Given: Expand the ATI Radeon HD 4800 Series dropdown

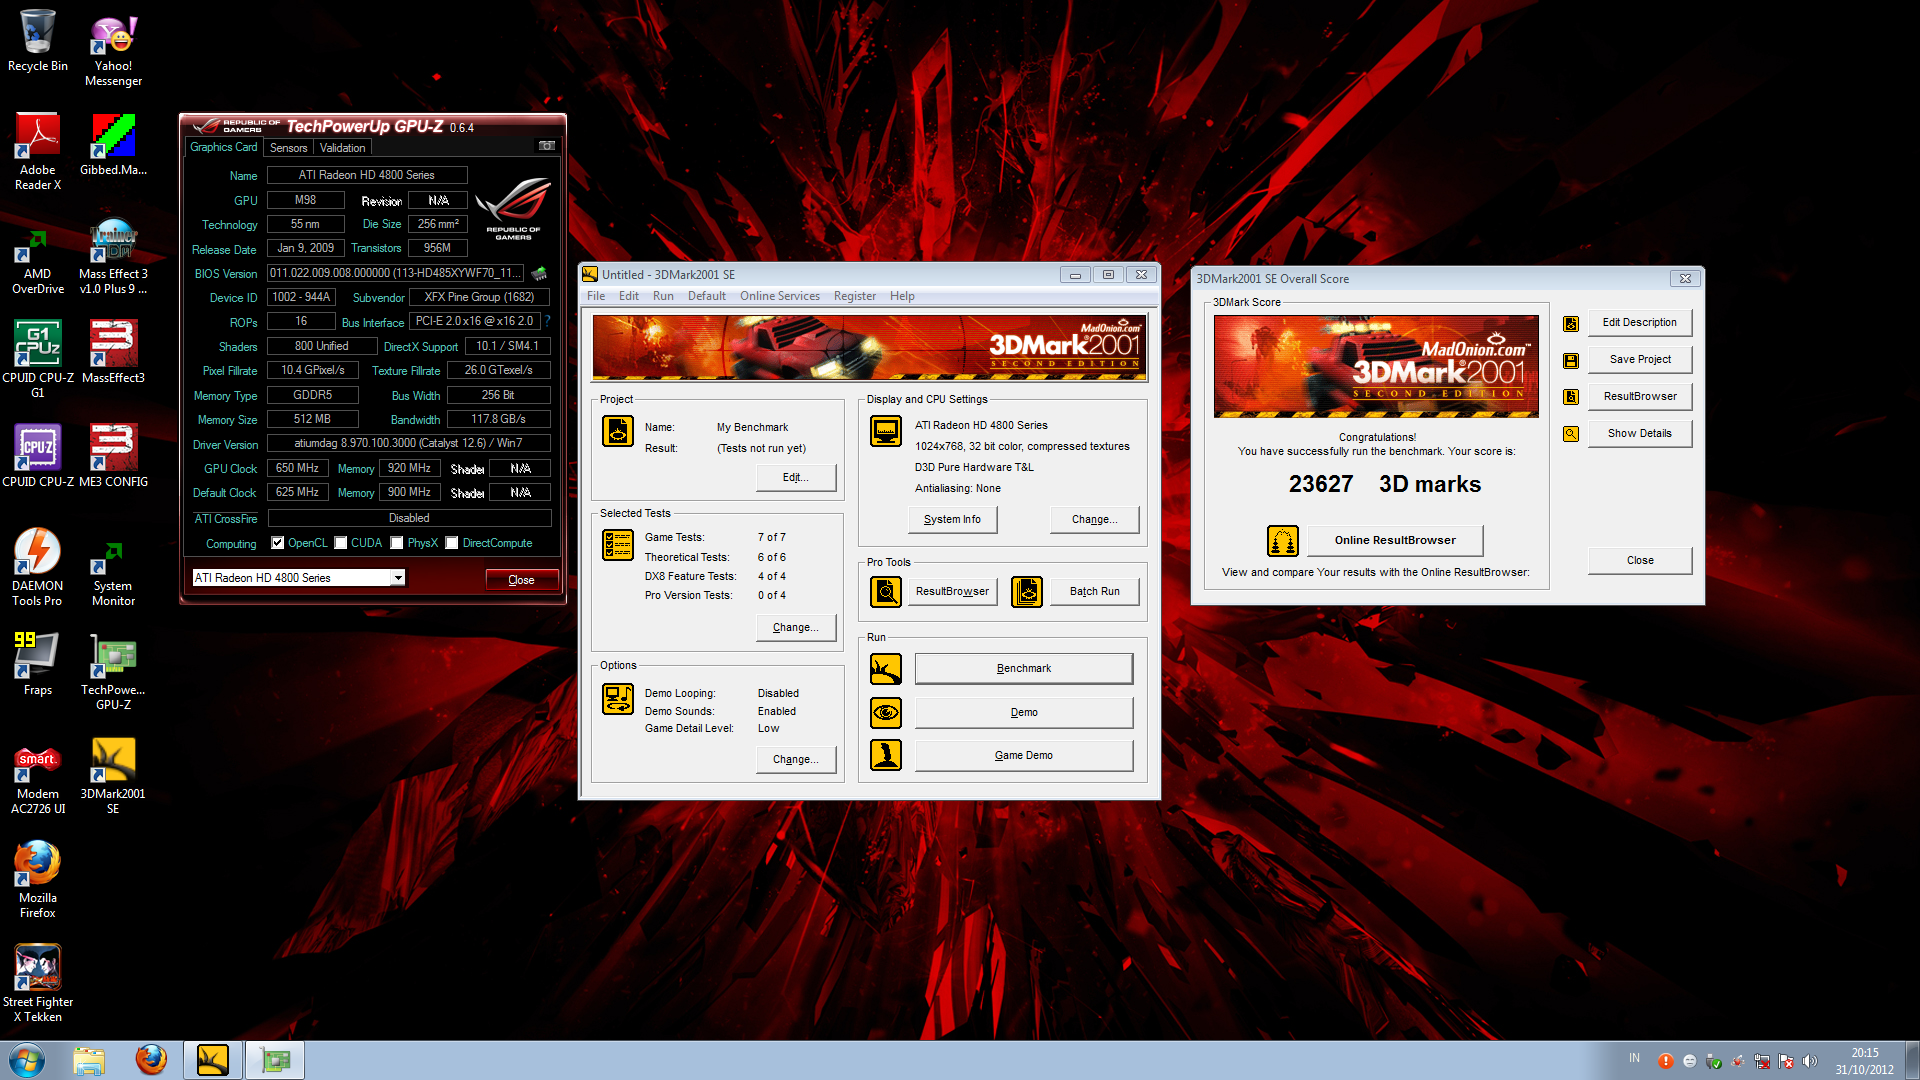Looking at the screenshot, I should tap(398, 578).
